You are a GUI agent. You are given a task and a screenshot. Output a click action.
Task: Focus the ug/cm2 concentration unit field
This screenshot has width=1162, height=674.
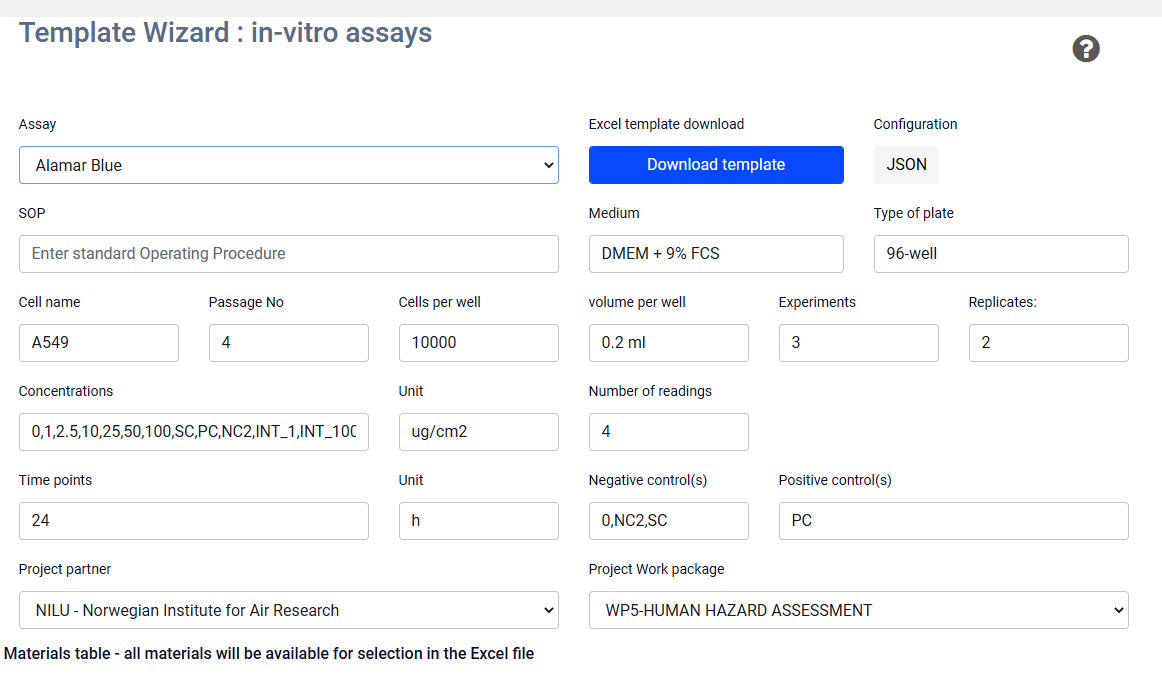tap(478, 432)
